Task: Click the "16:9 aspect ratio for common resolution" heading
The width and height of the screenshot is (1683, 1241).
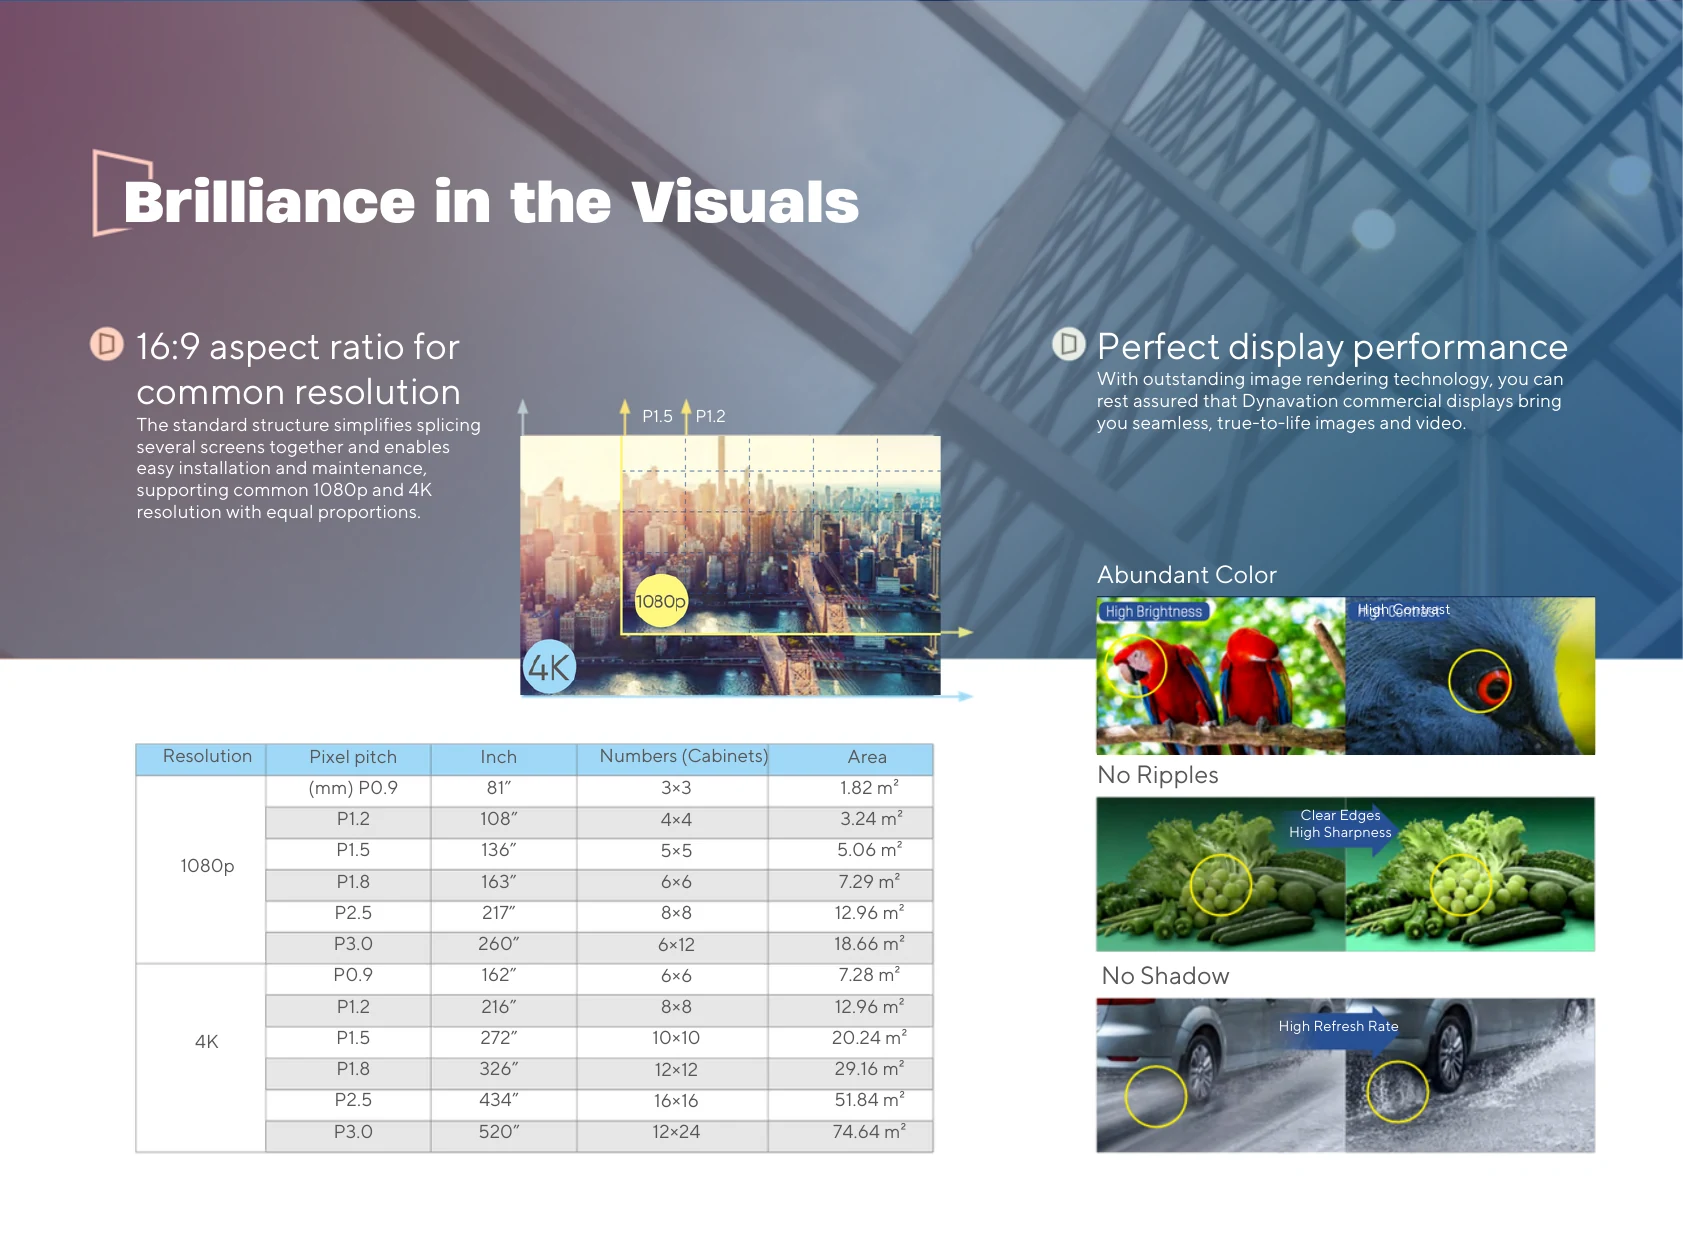Action: pyautogui.click(x=298, y=369)
